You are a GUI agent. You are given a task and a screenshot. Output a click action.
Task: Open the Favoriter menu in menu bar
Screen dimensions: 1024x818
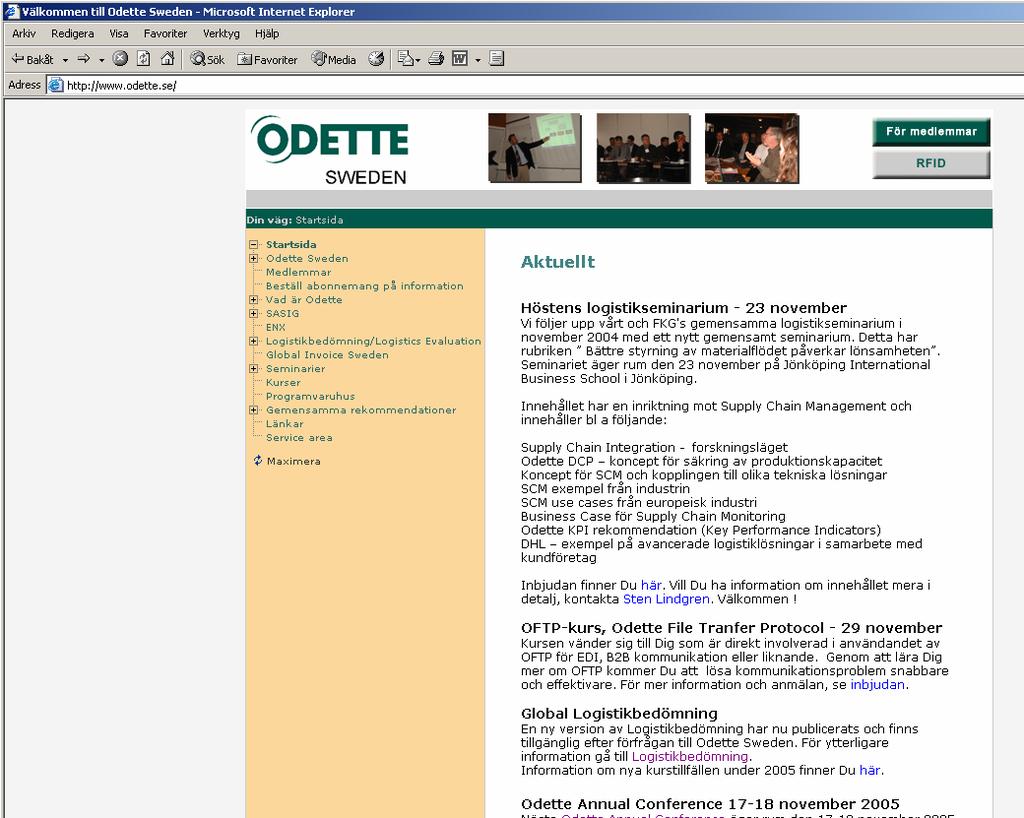tap(165, 33)
